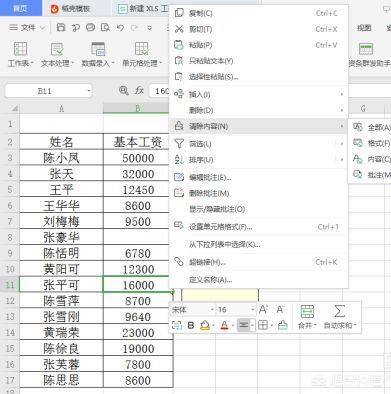
Task: Click the magnifier zoom icon beside fx
Action: point(124,90)
